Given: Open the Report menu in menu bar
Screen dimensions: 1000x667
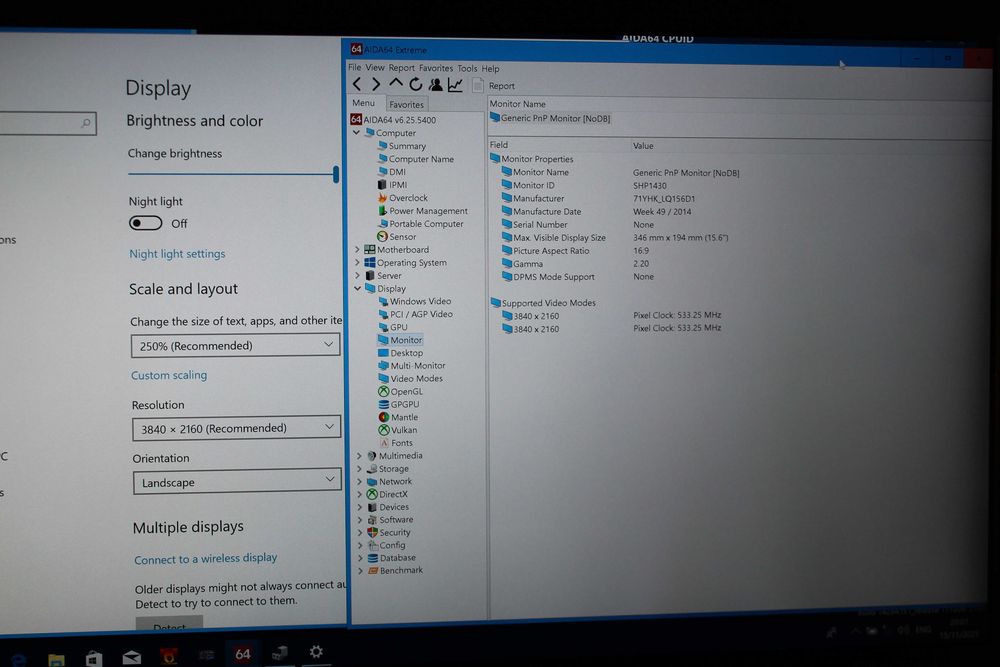Looking at the screenshot, I should pos(401,68).
